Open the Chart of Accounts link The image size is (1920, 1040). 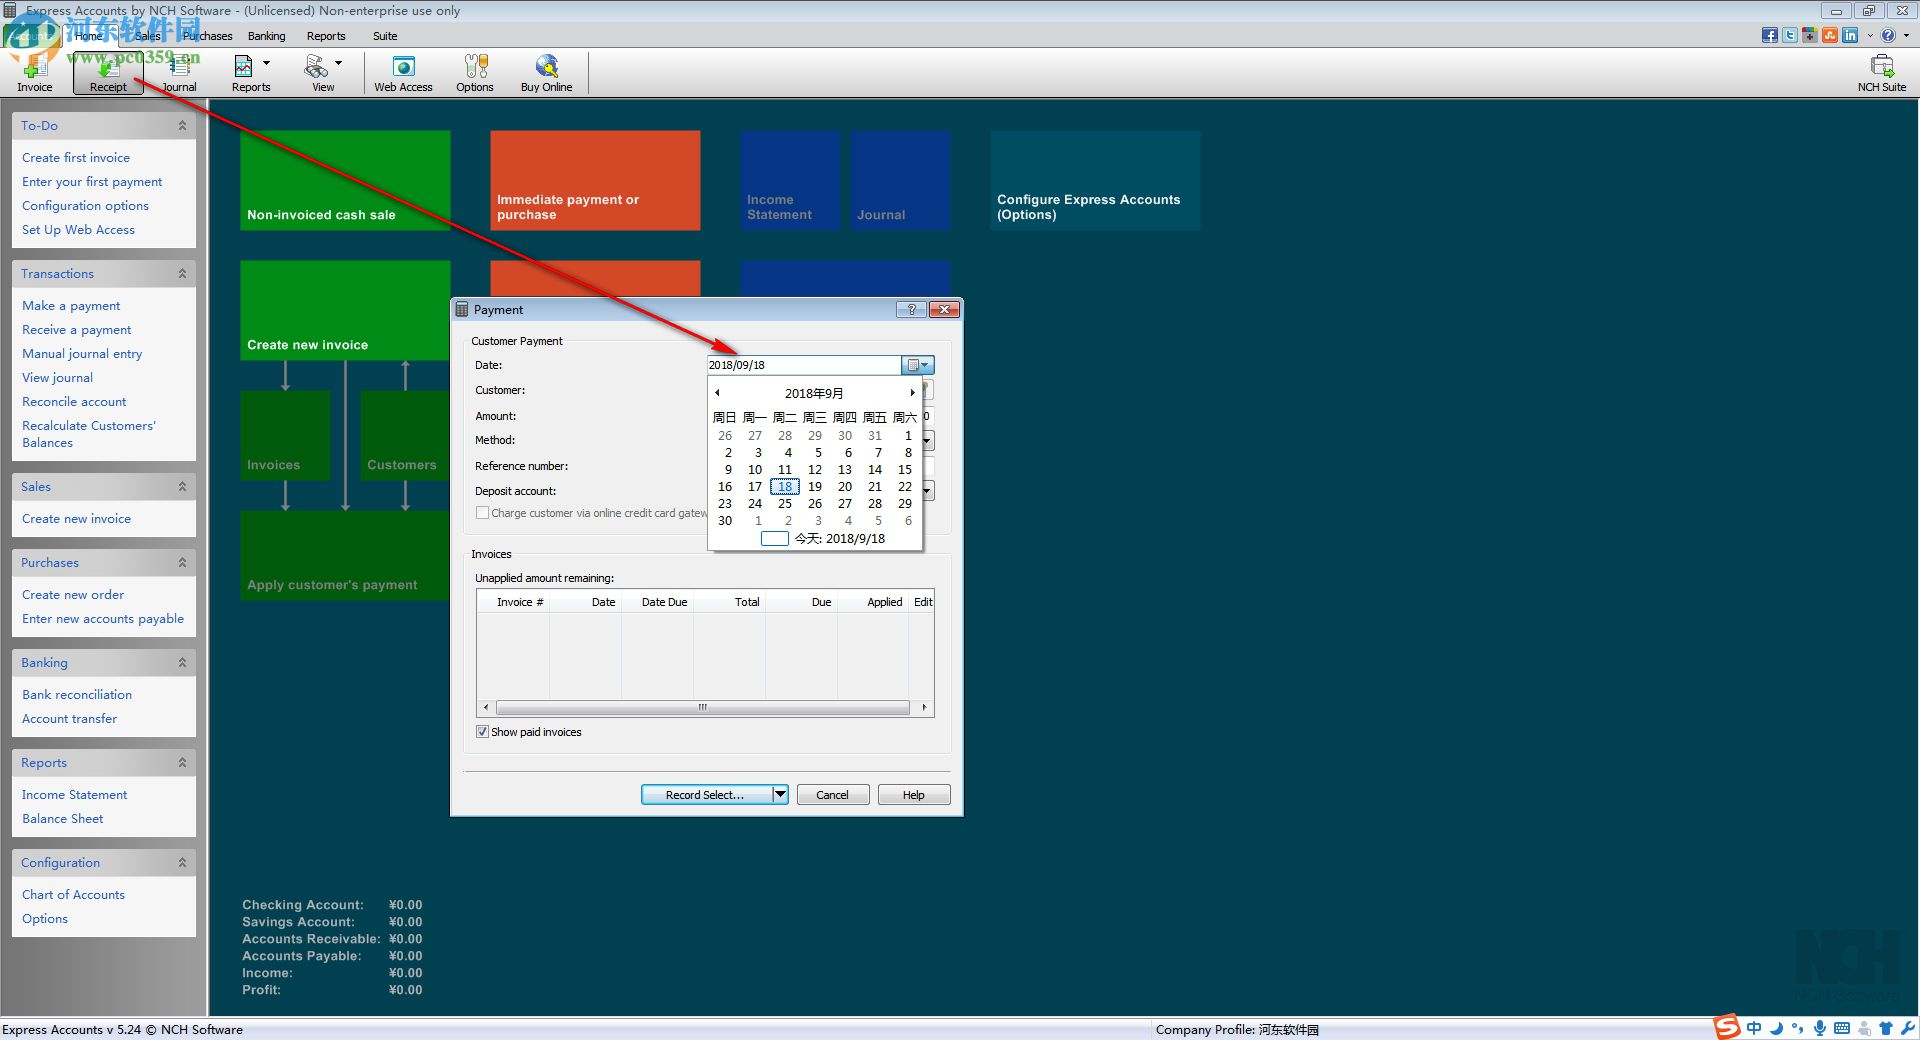pyautogui.click(x=73, y=895)
